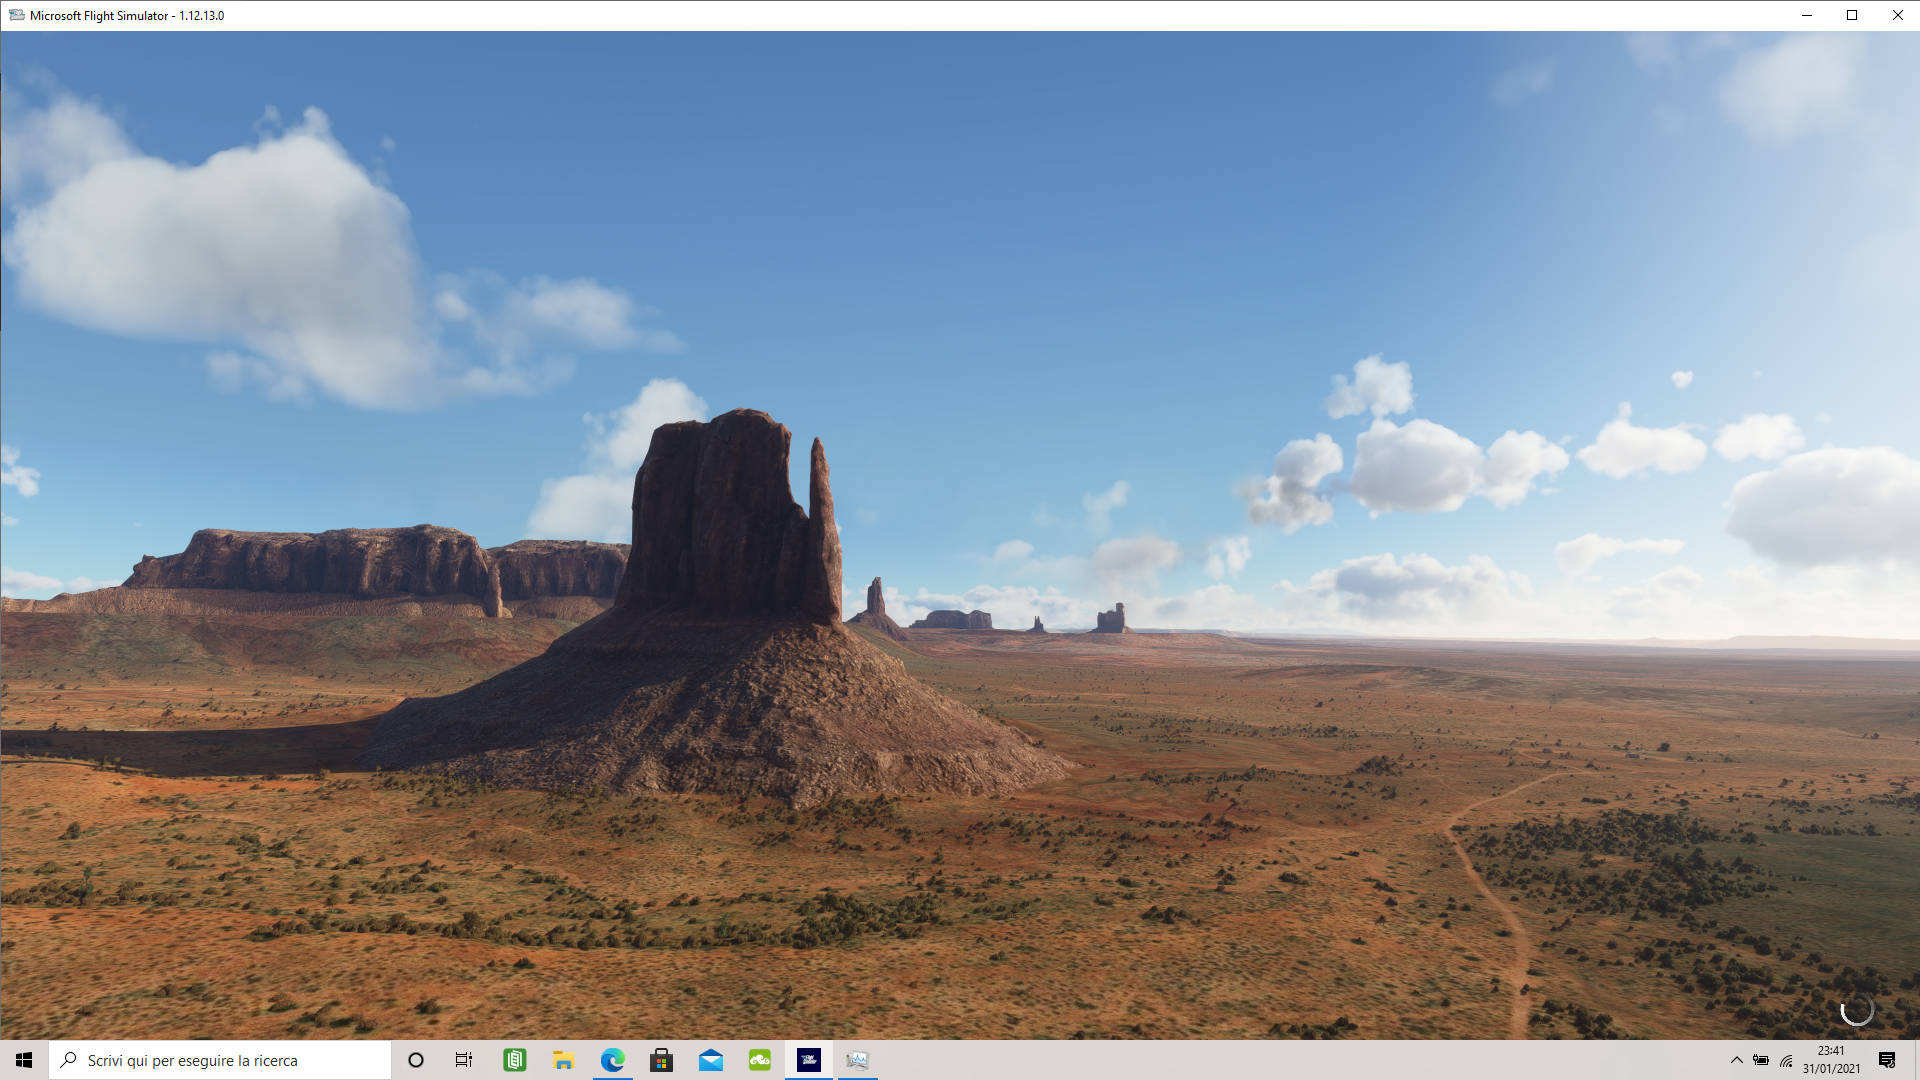This screenshot has width=1920, height=1080.
Task: Open the Windows Start menu
Action: pos(24,1060)
